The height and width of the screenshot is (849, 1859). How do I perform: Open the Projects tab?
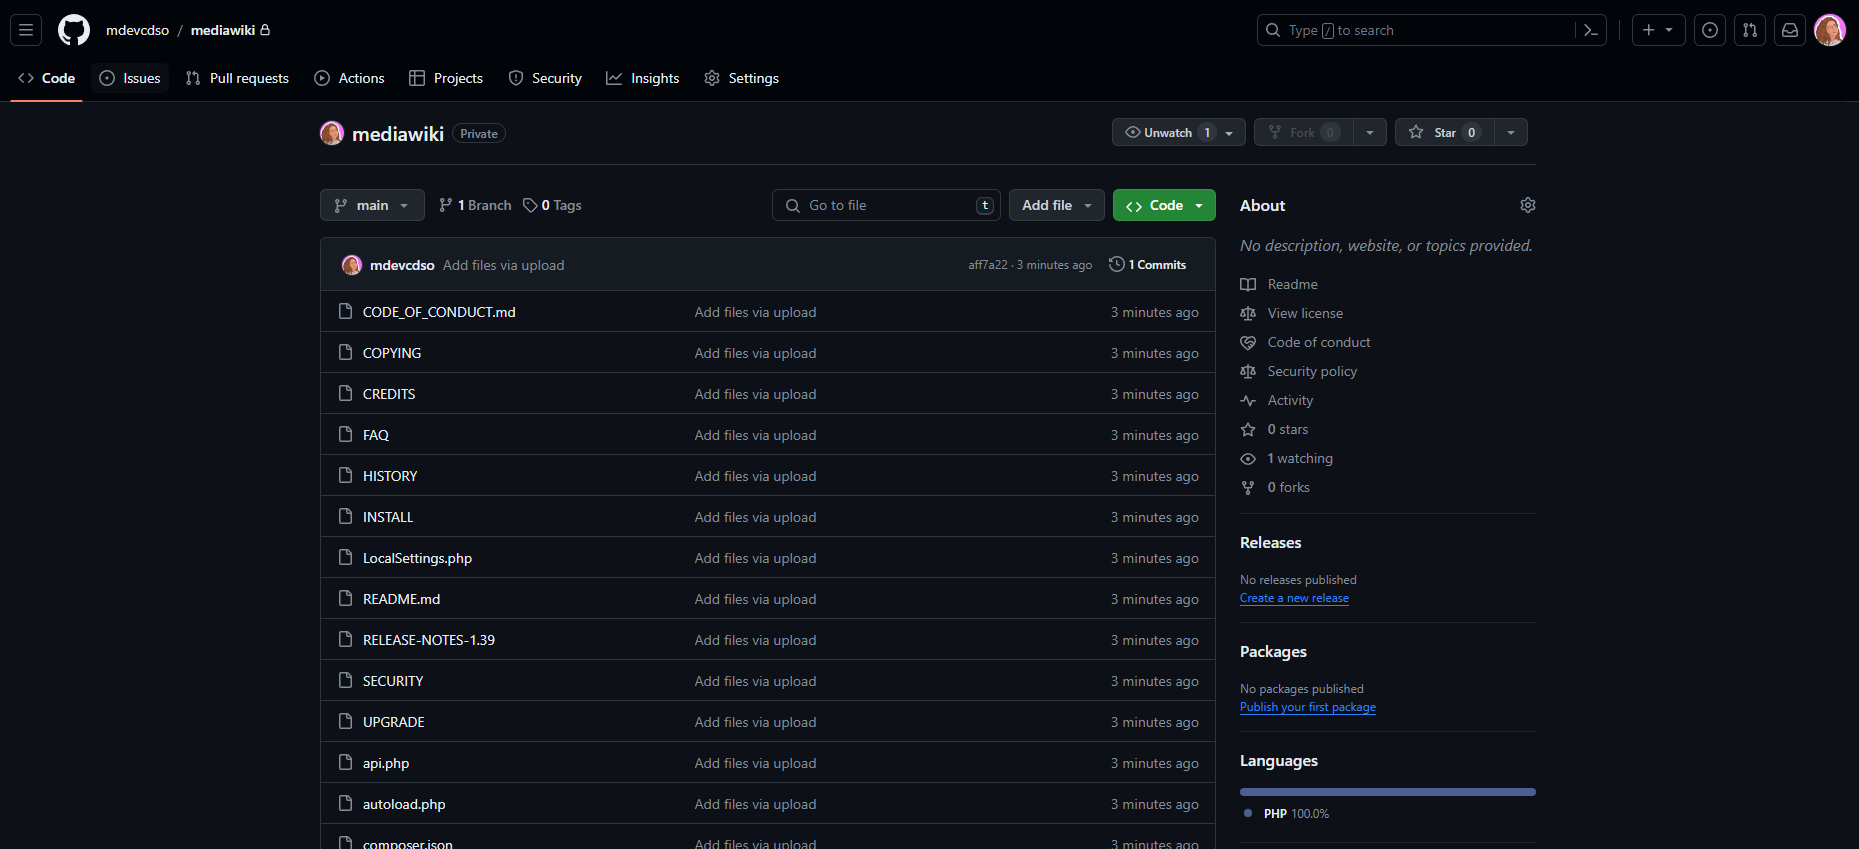click(x=446, y=78)
